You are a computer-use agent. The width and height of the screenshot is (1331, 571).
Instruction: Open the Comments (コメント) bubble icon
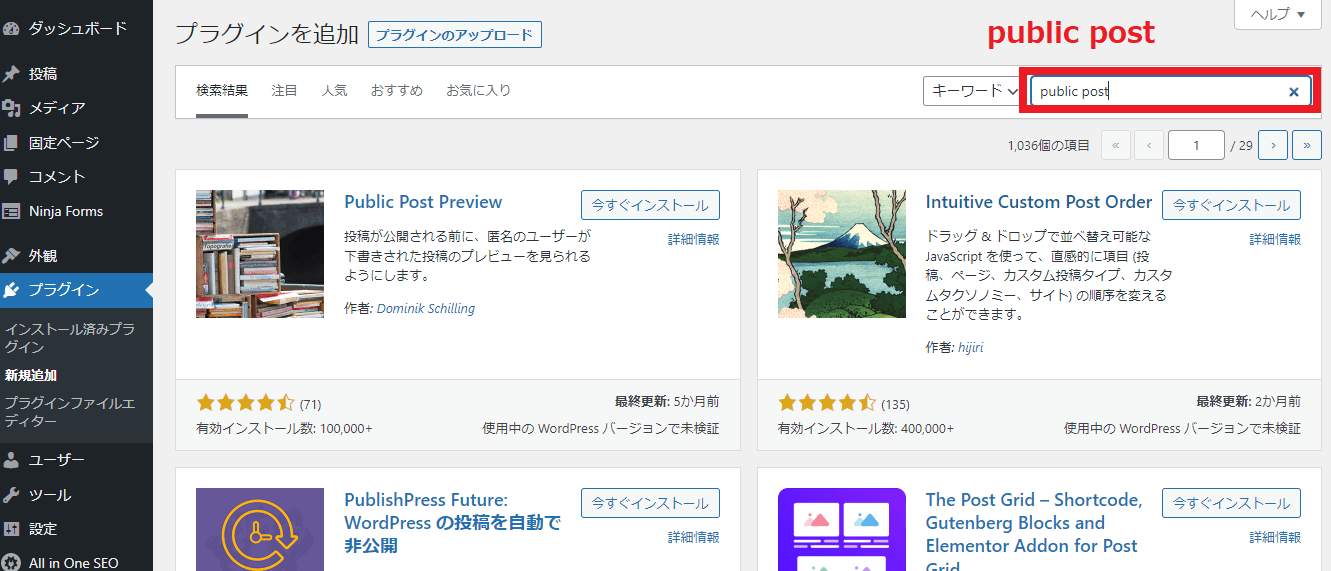[12, 177]
